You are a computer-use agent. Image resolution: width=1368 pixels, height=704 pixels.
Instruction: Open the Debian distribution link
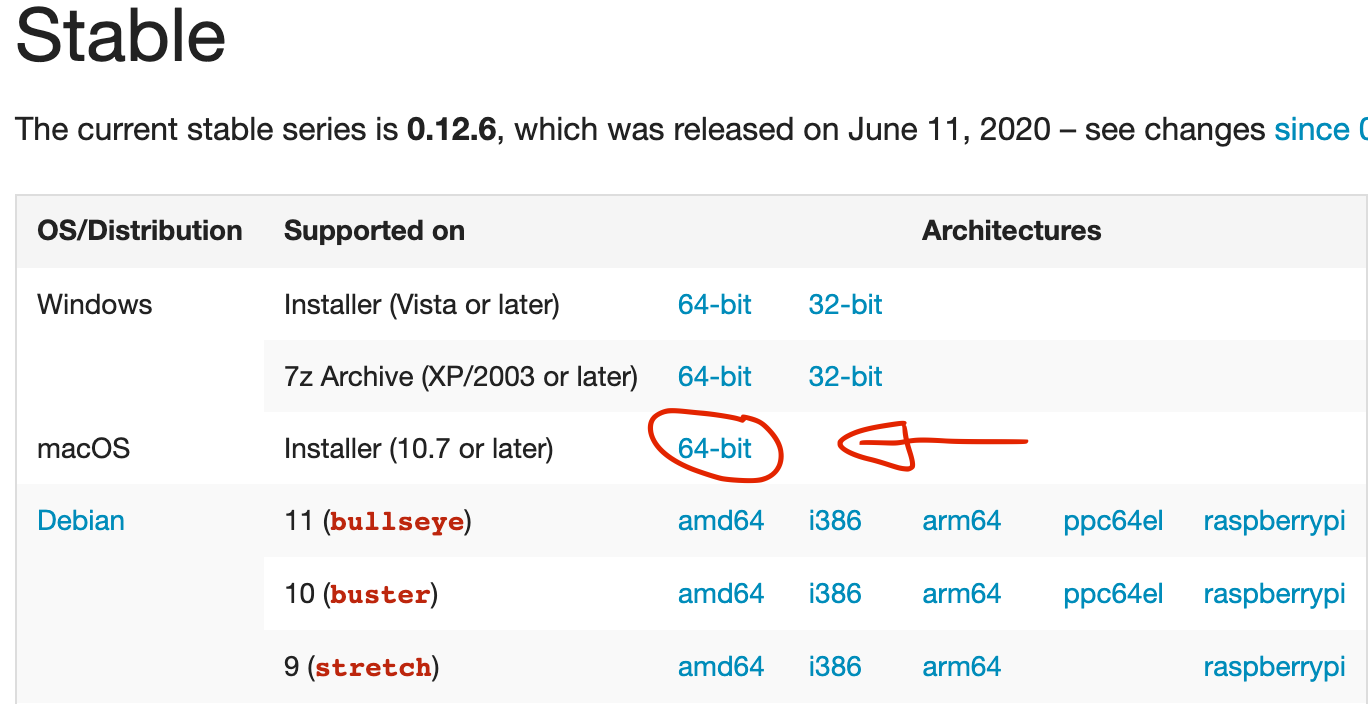[x=81, y=520]
